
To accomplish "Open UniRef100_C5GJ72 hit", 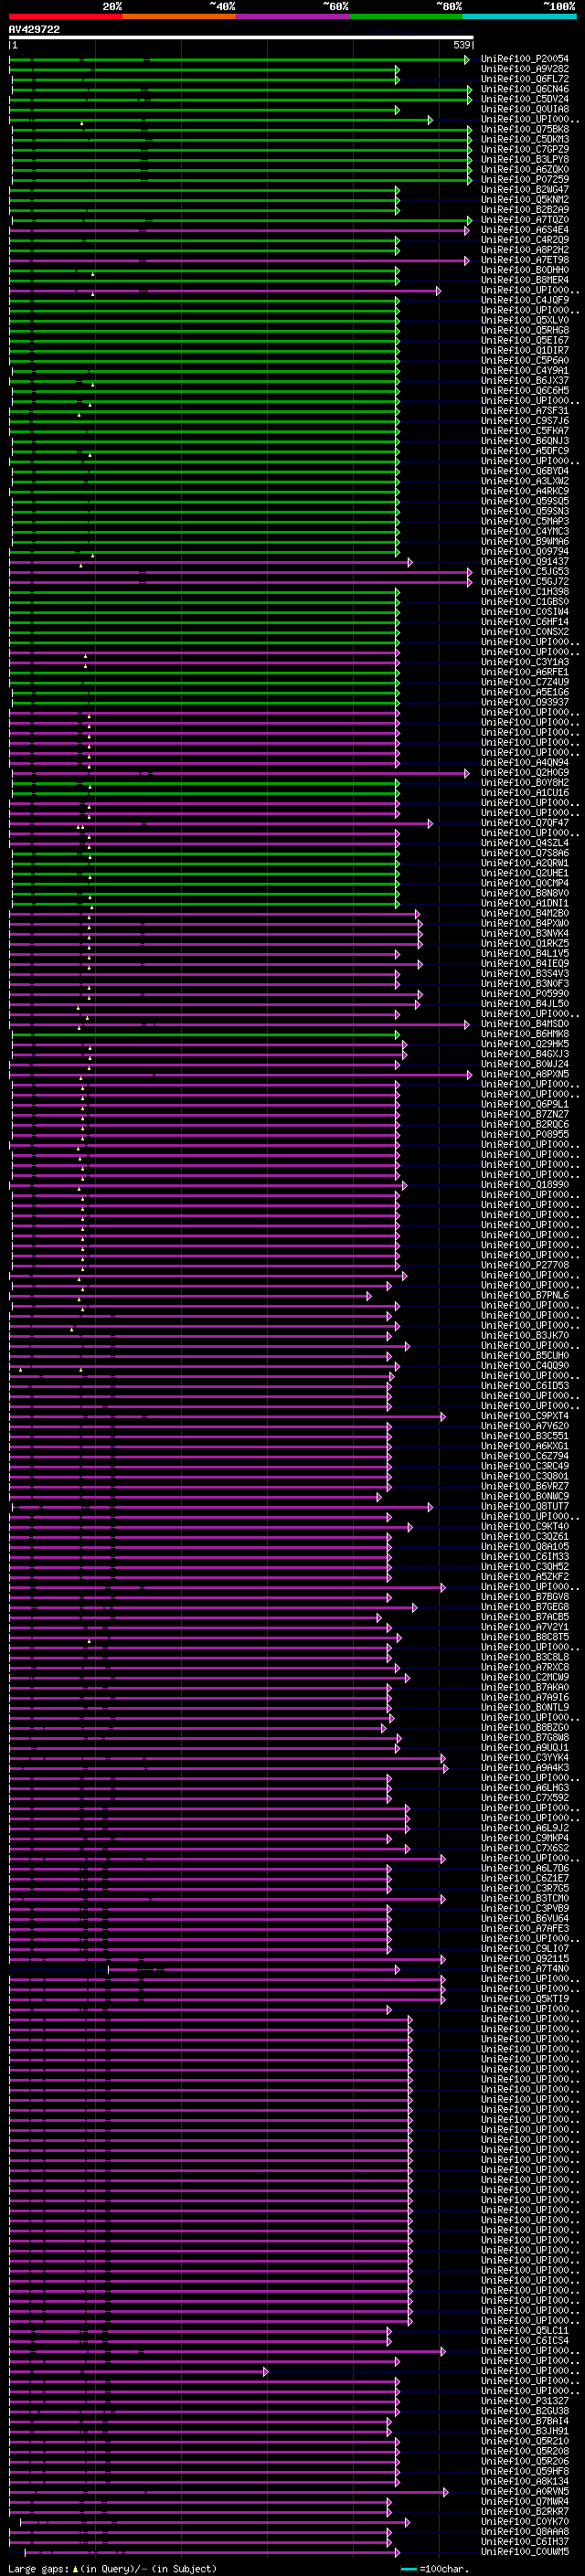I will tap(525, 581).
